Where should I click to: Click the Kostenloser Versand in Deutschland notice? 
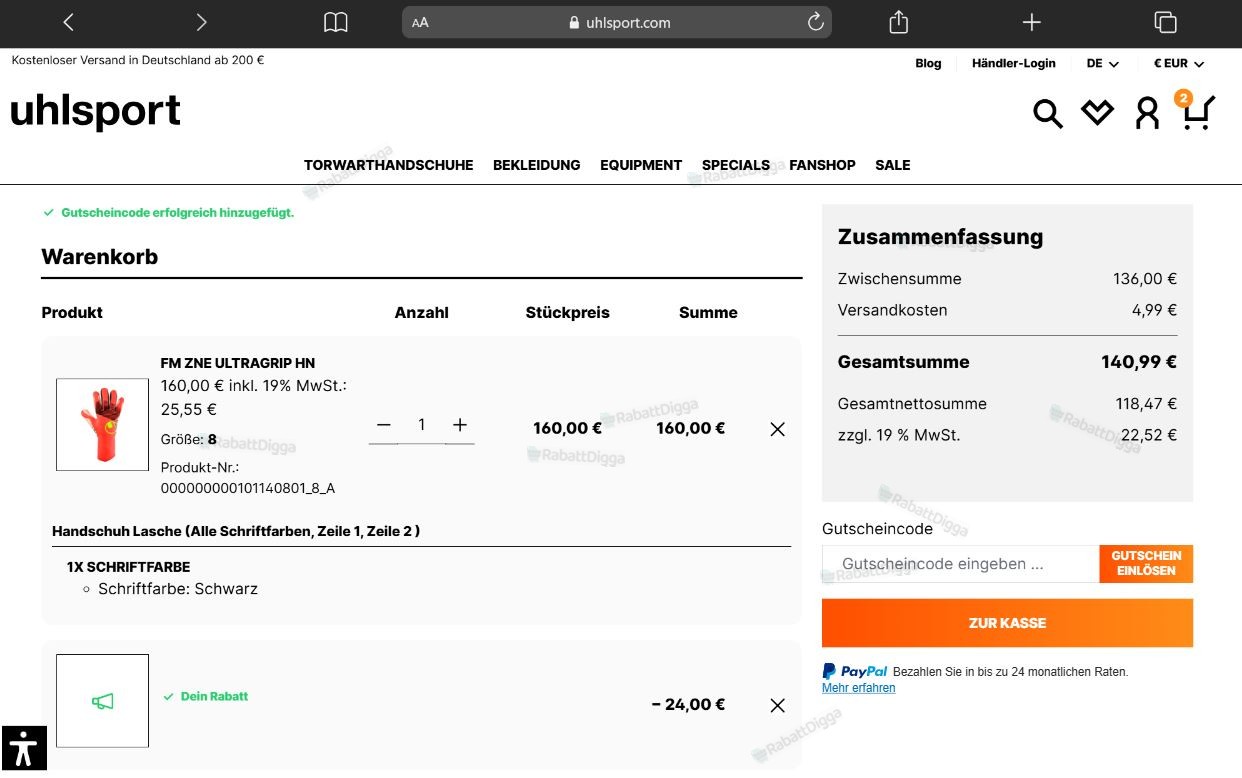[x=138, y=60]
